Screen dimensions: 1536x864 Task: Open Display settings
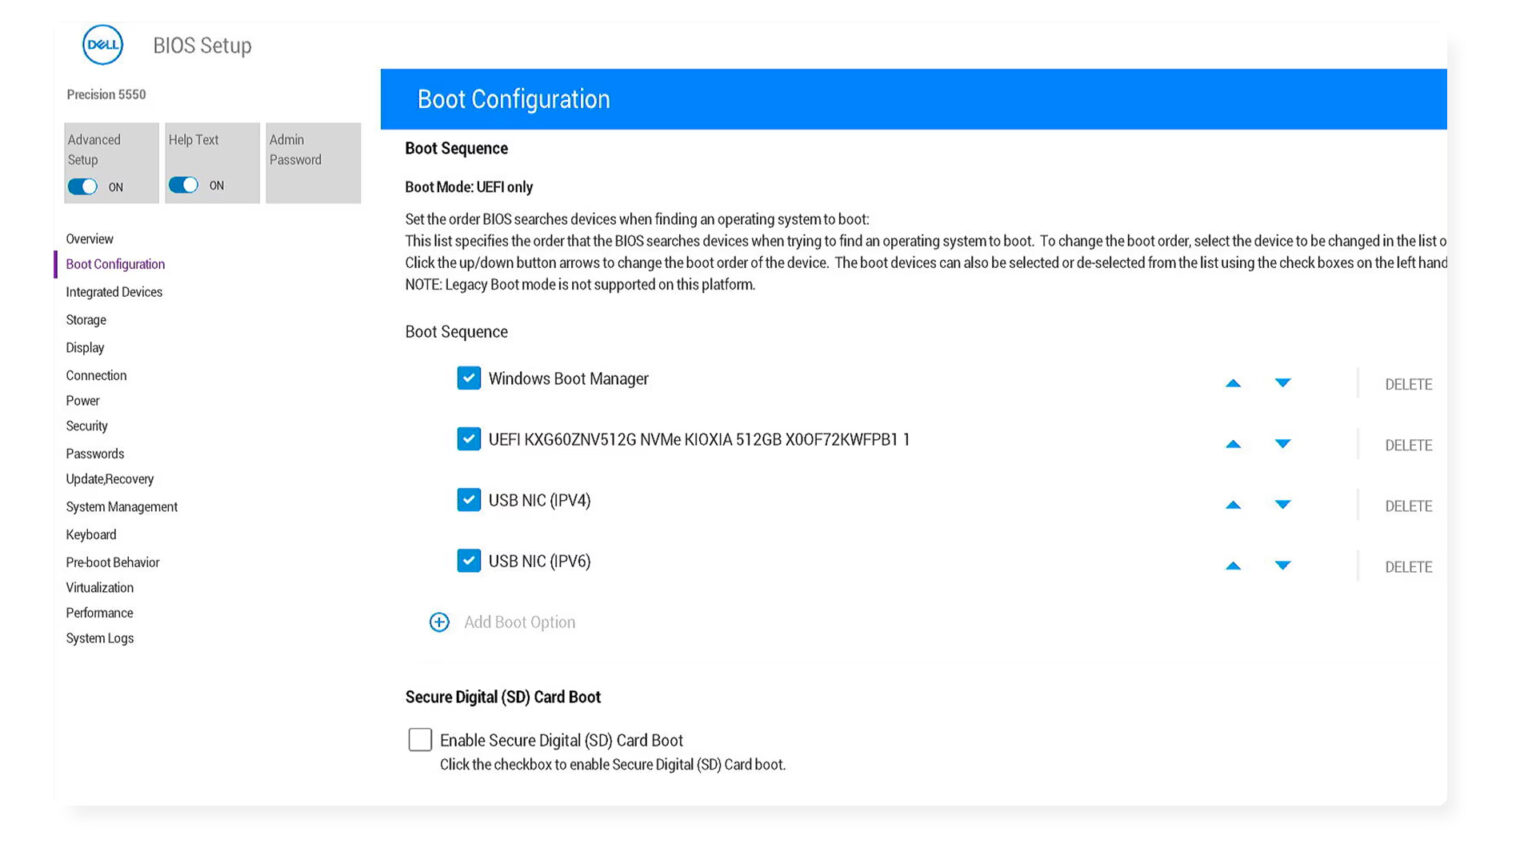tap(85, 348)
